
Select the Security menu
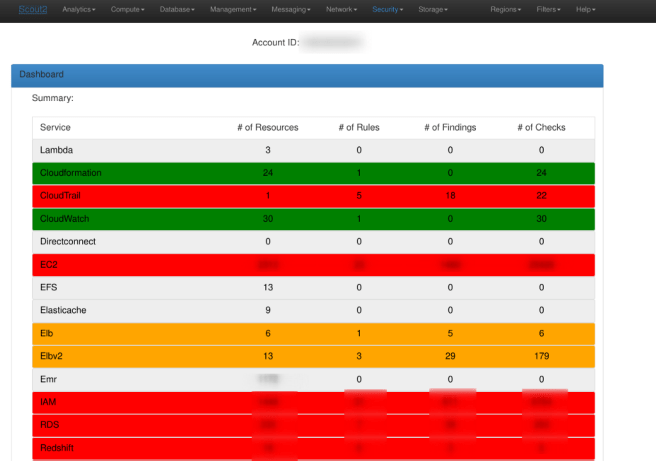click(389, 9)
